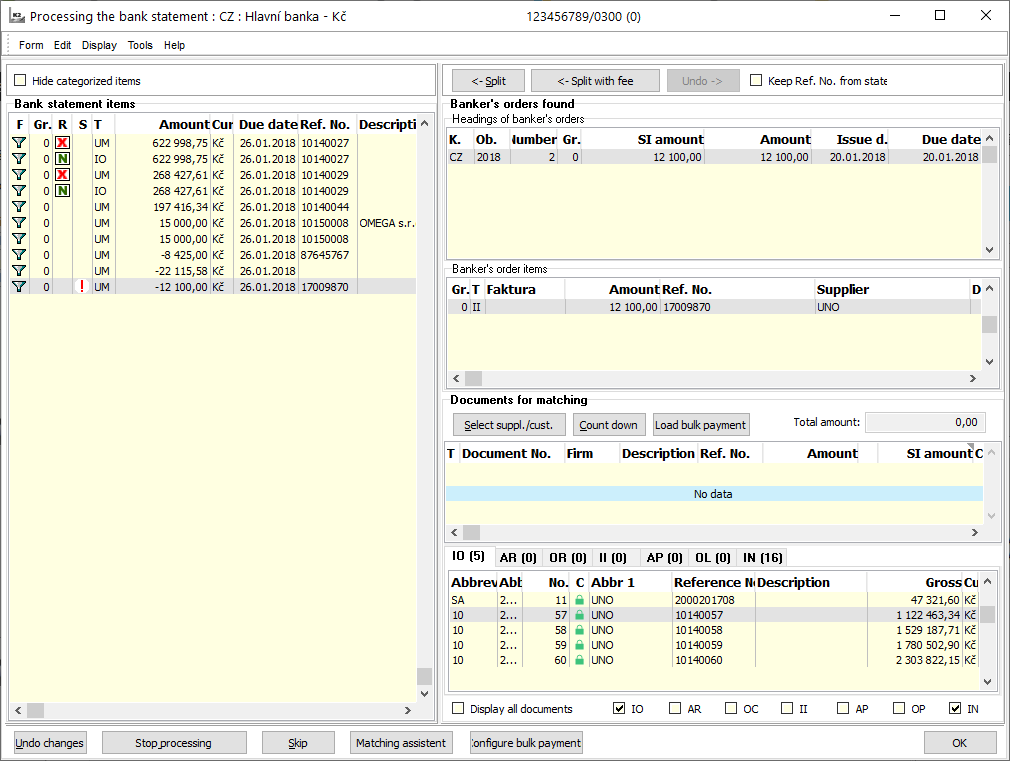Click filter icon in 268 427,61 UM row
This screenshot has width=1010, height=761.
coord(19,175)
